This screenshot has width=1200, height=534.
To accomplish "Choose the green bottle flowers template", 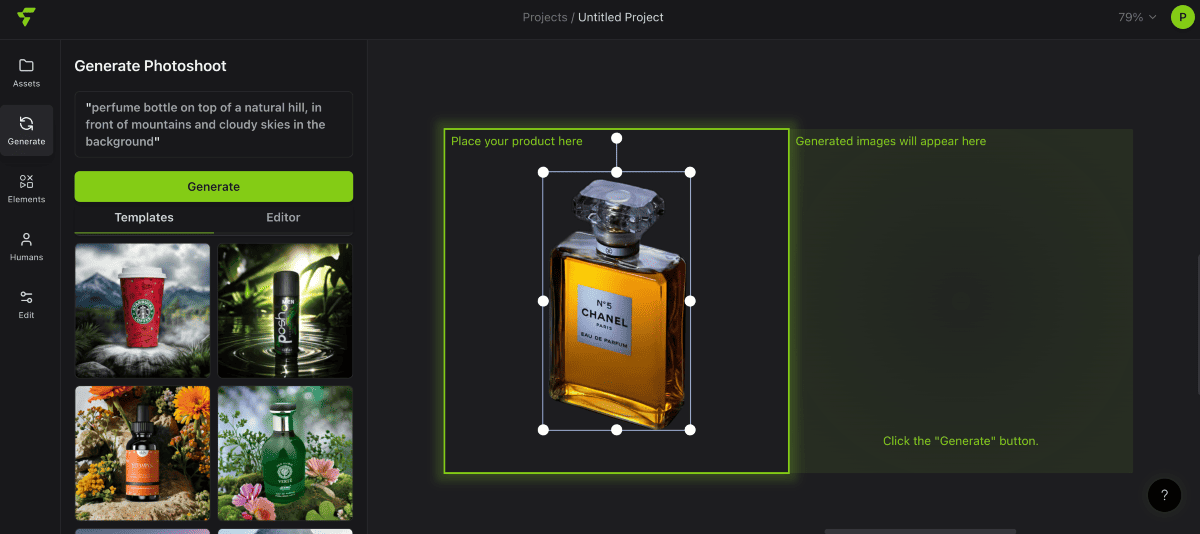I will (x=285, y=452).
